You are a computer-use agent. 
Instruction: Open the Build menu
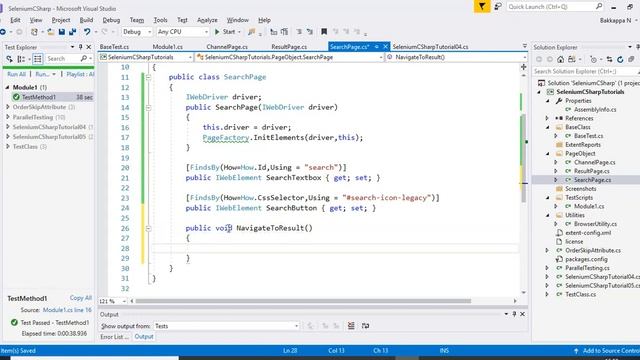tap(86, 20)
